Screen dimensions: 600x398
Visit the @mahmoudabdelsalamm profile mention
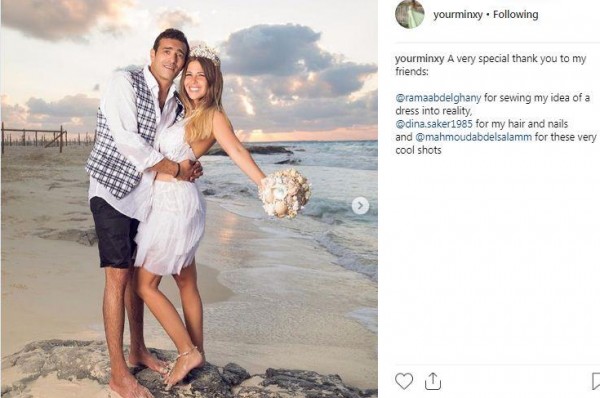click(473, 137)
